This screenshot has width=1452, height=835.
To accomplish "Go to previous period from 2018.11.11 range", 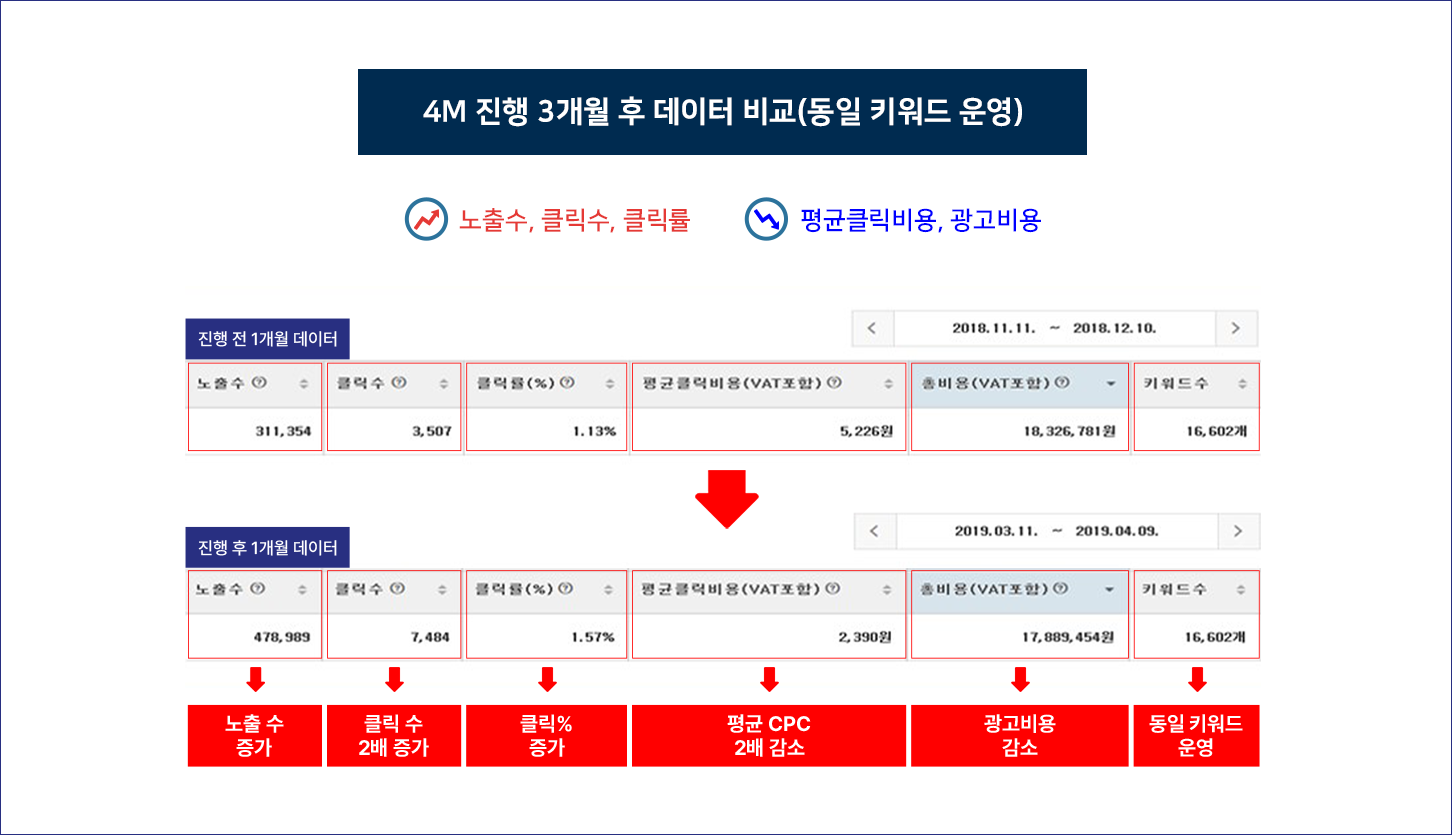I will tap(873, 328).
